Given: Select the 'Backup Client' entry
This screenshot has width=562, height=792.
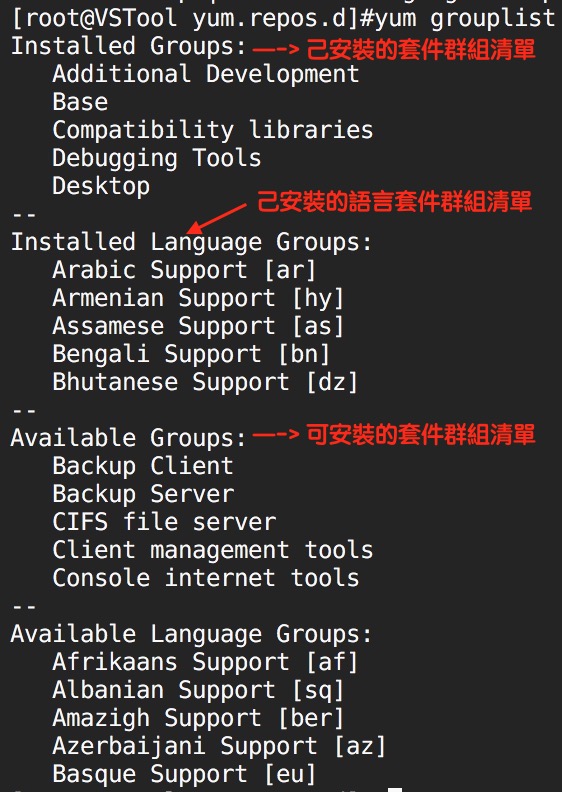Looking at the screenshot, I should click(143, 466).
